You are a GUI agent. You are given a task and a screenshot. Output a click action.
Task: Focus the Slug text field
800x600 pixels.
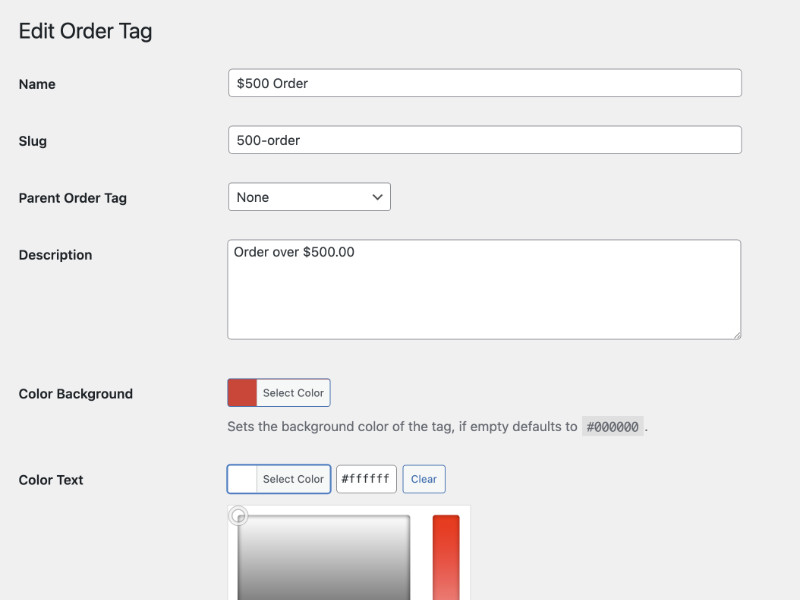pos(485,140)
